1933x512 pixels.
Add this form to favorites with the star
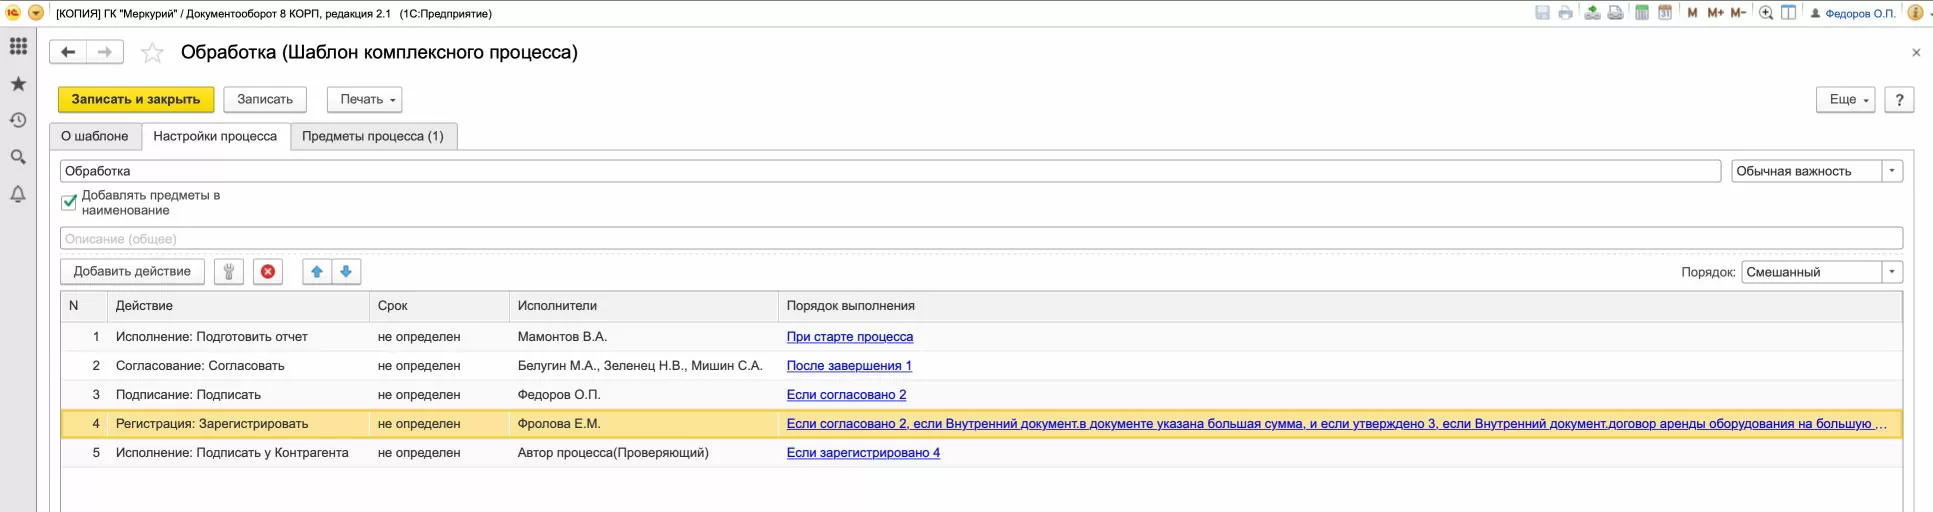[x=152, y=53]
